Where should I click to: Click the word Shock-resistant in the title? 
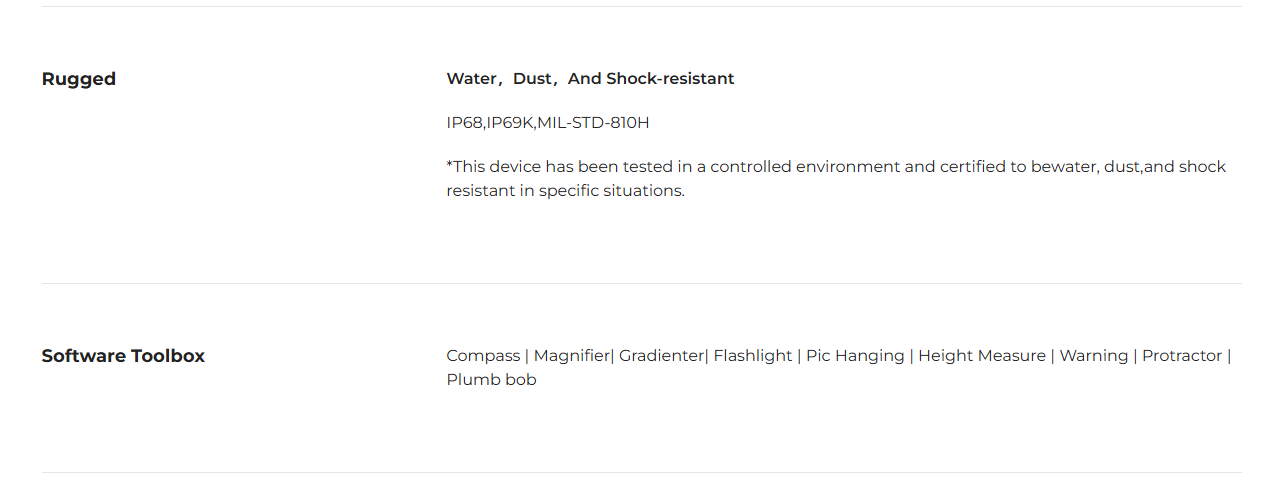[670, 79]
